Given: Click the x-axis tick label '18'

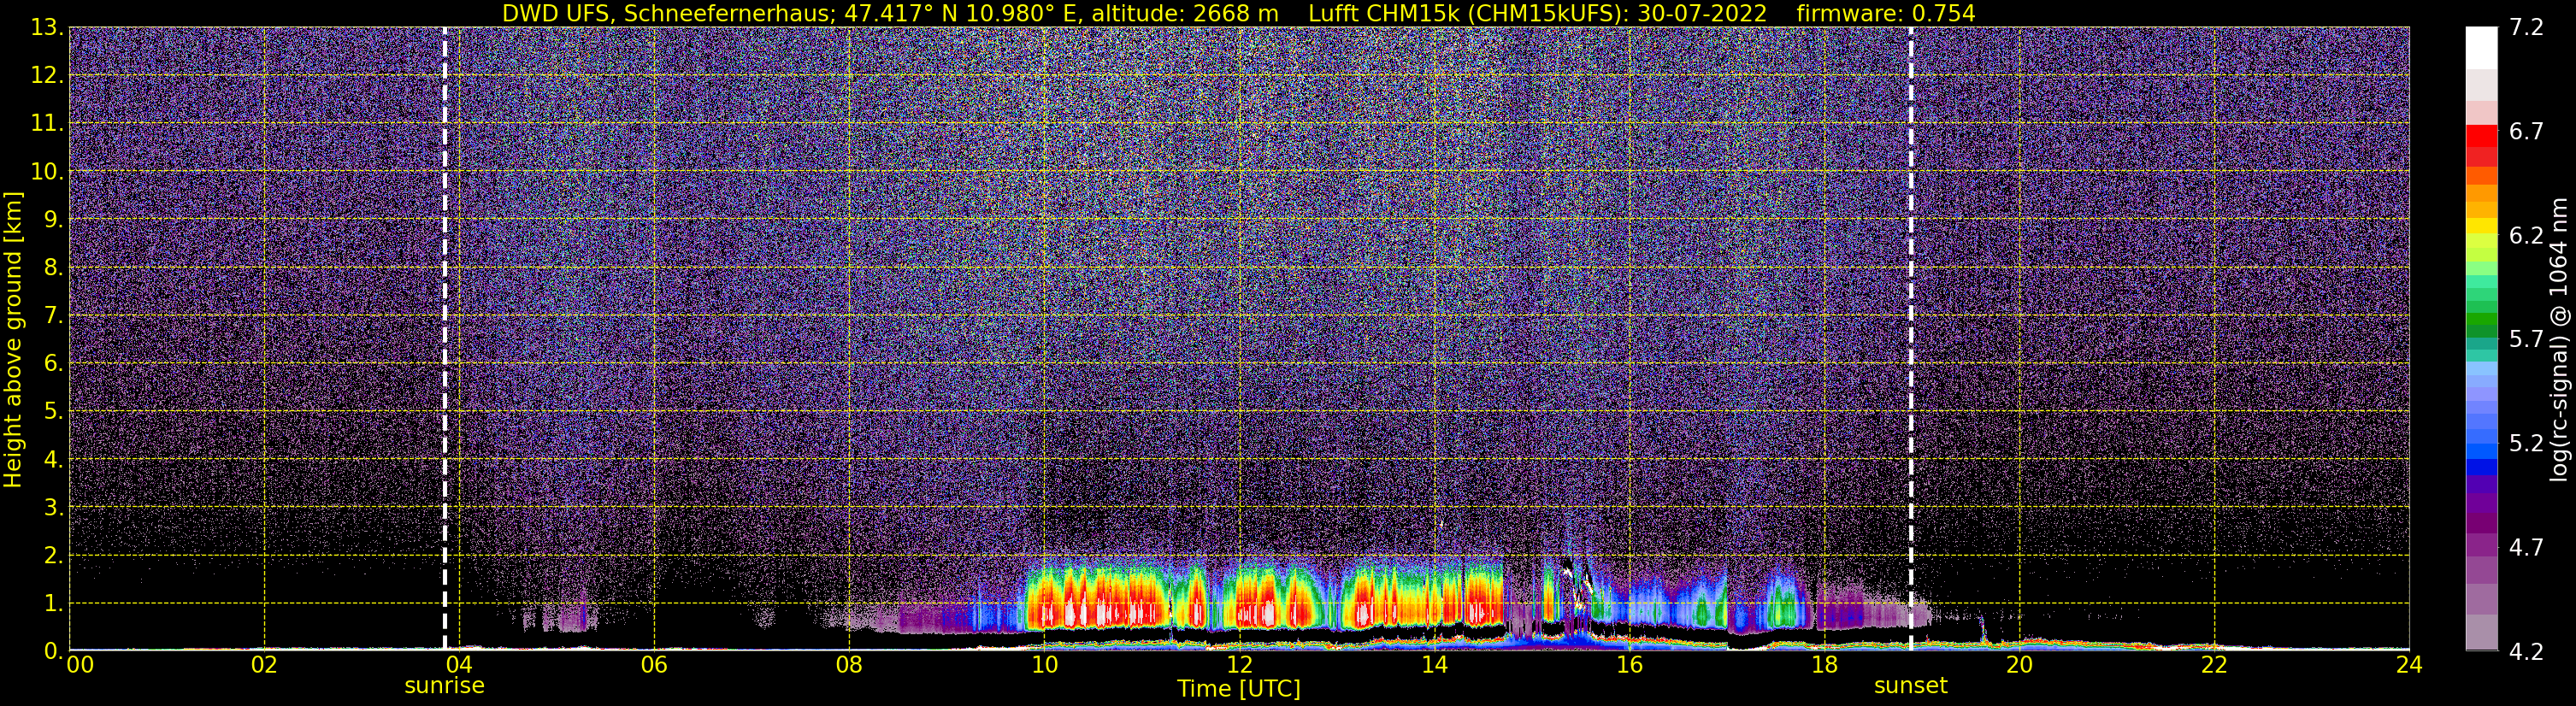Looking at the screenshot, I should click(1824, 665).
